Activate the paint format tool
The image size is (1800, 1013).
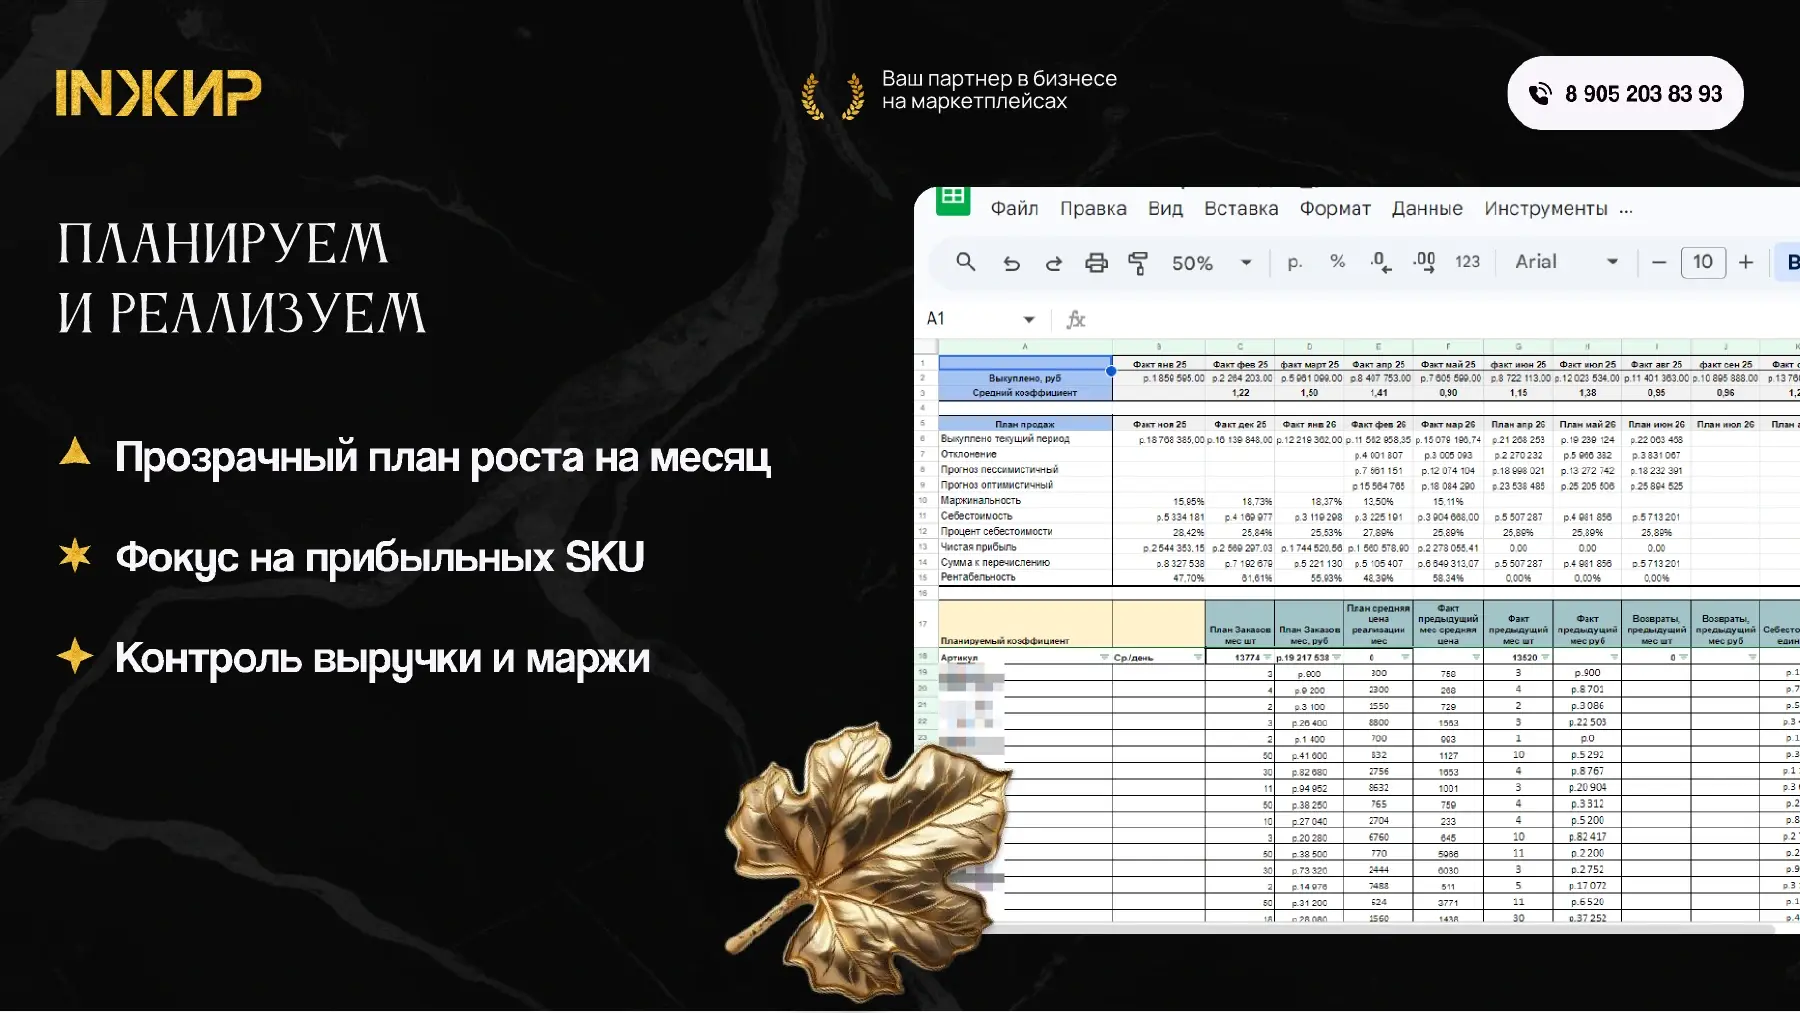(x=1138, y=263)
